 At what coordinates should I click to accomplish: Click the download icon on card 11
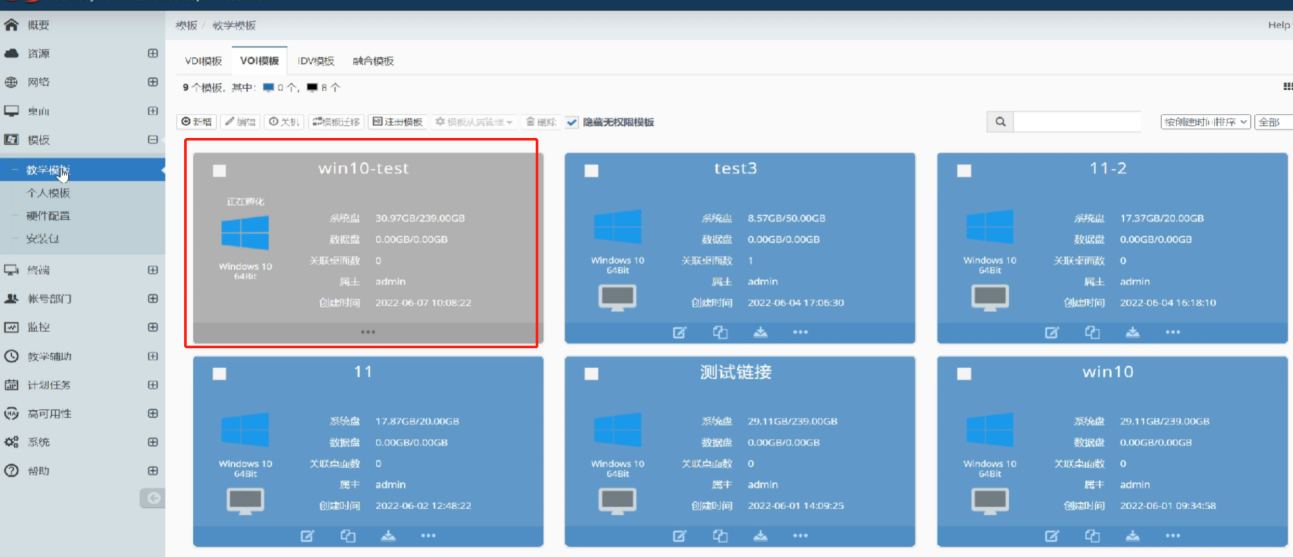coord(388,536)
